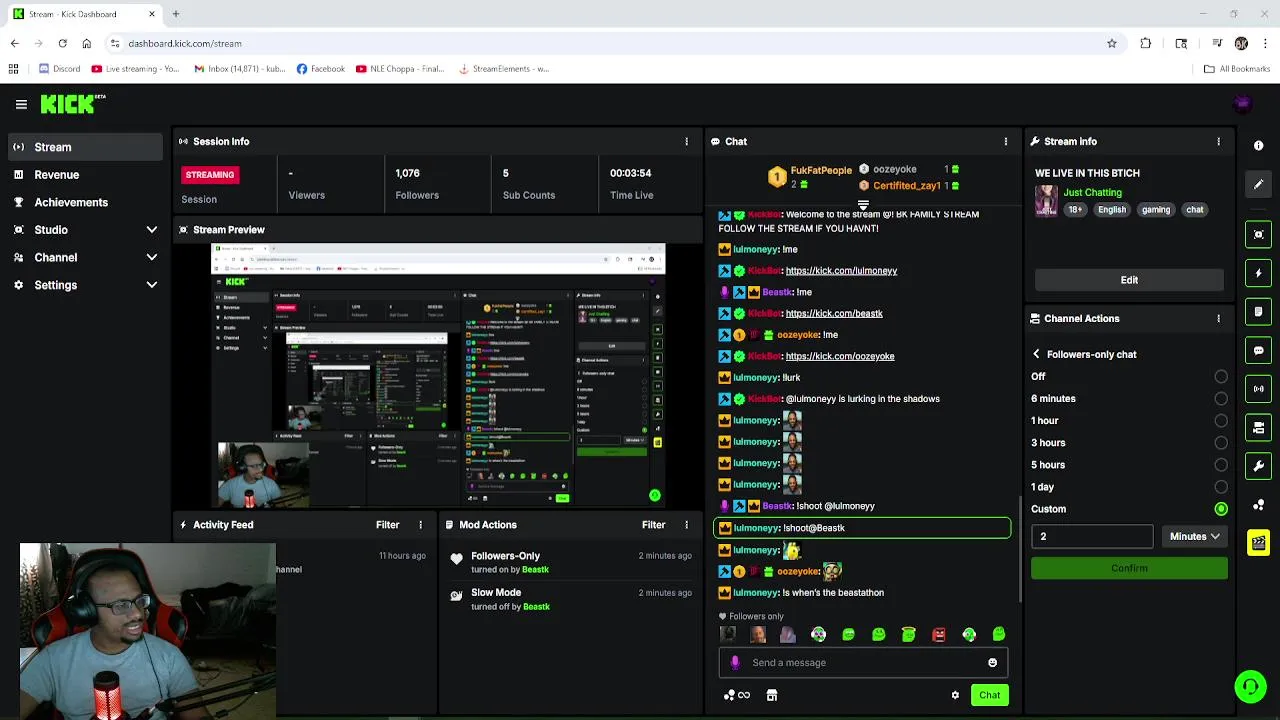Viewport: 1280px width, 720px height.
Task: Select the Custom radio button
Action: (x=1221, y=509)
